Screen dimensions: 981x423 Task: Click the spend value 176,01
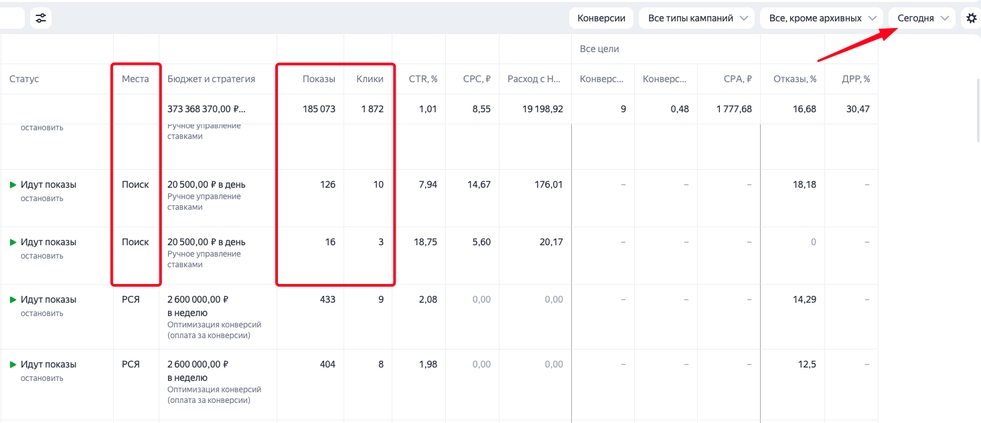tap(551, 185)
